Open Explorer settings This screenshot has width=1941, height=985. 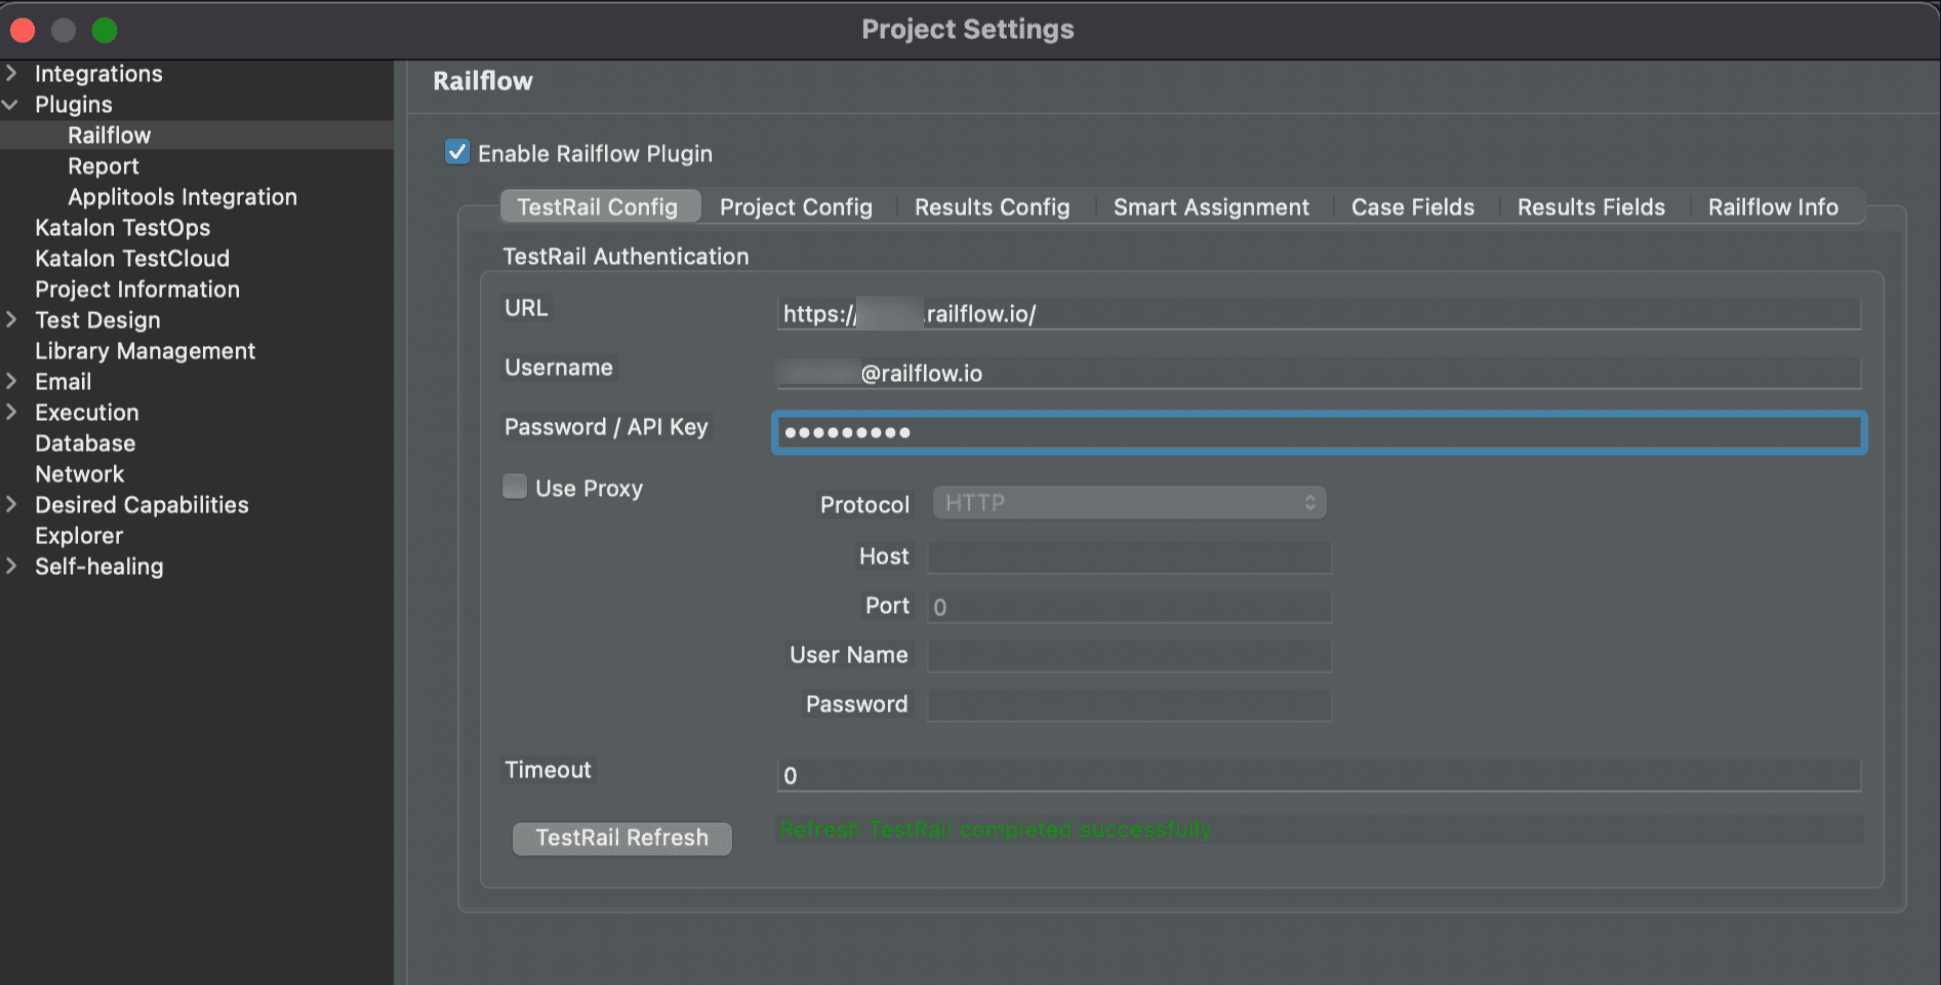pos(79,536)
